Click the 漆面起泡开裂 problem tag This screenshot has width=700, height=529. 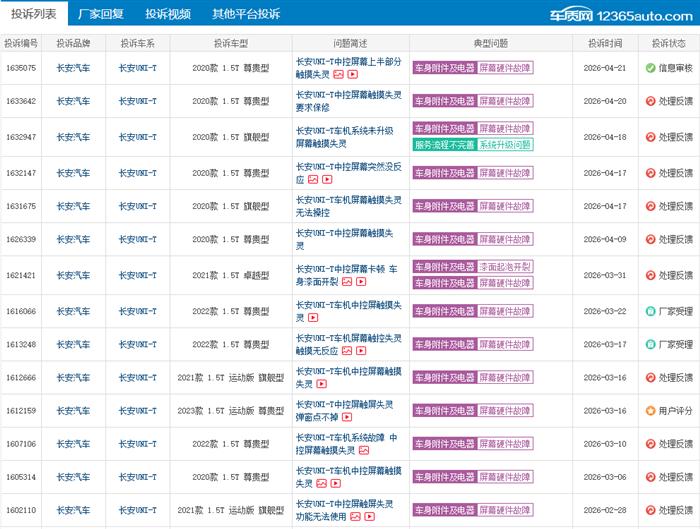click(505, 267)
